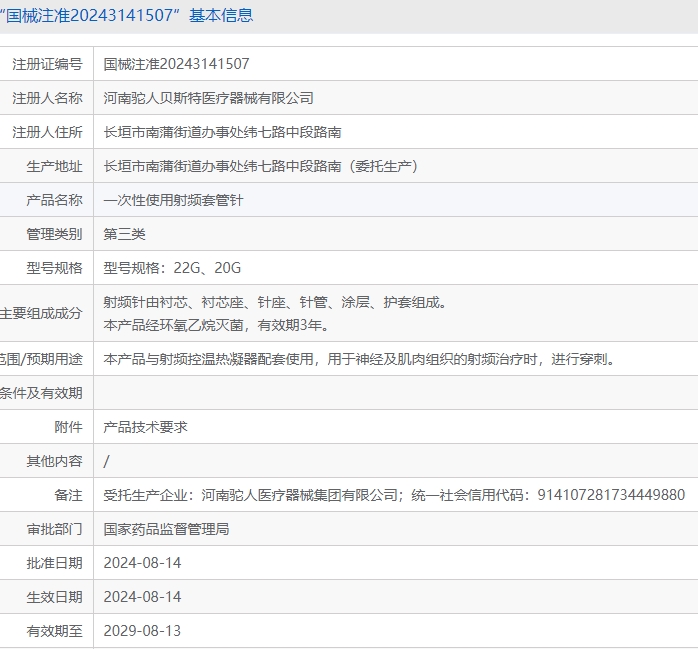Click the 审批部门 label

click(x=54, y=529)
